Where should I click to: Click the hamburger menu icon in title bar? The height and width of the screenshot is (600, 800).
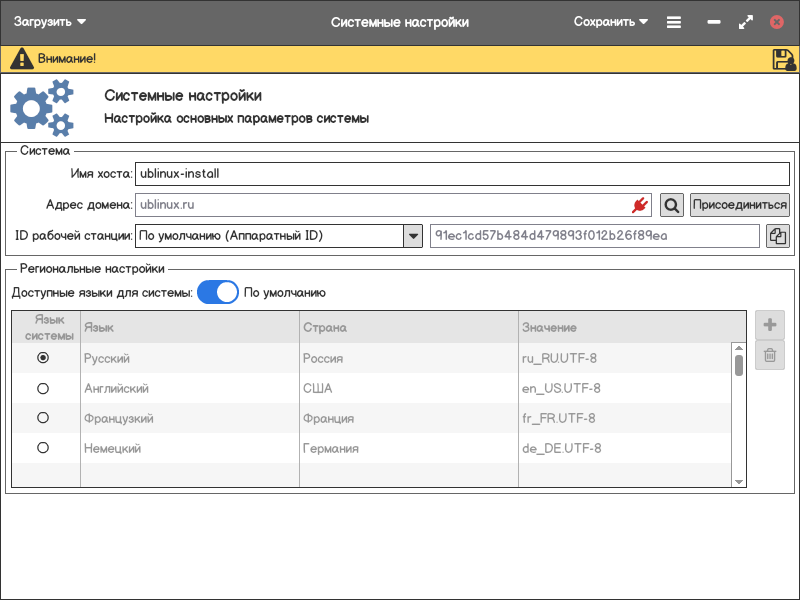674,22
